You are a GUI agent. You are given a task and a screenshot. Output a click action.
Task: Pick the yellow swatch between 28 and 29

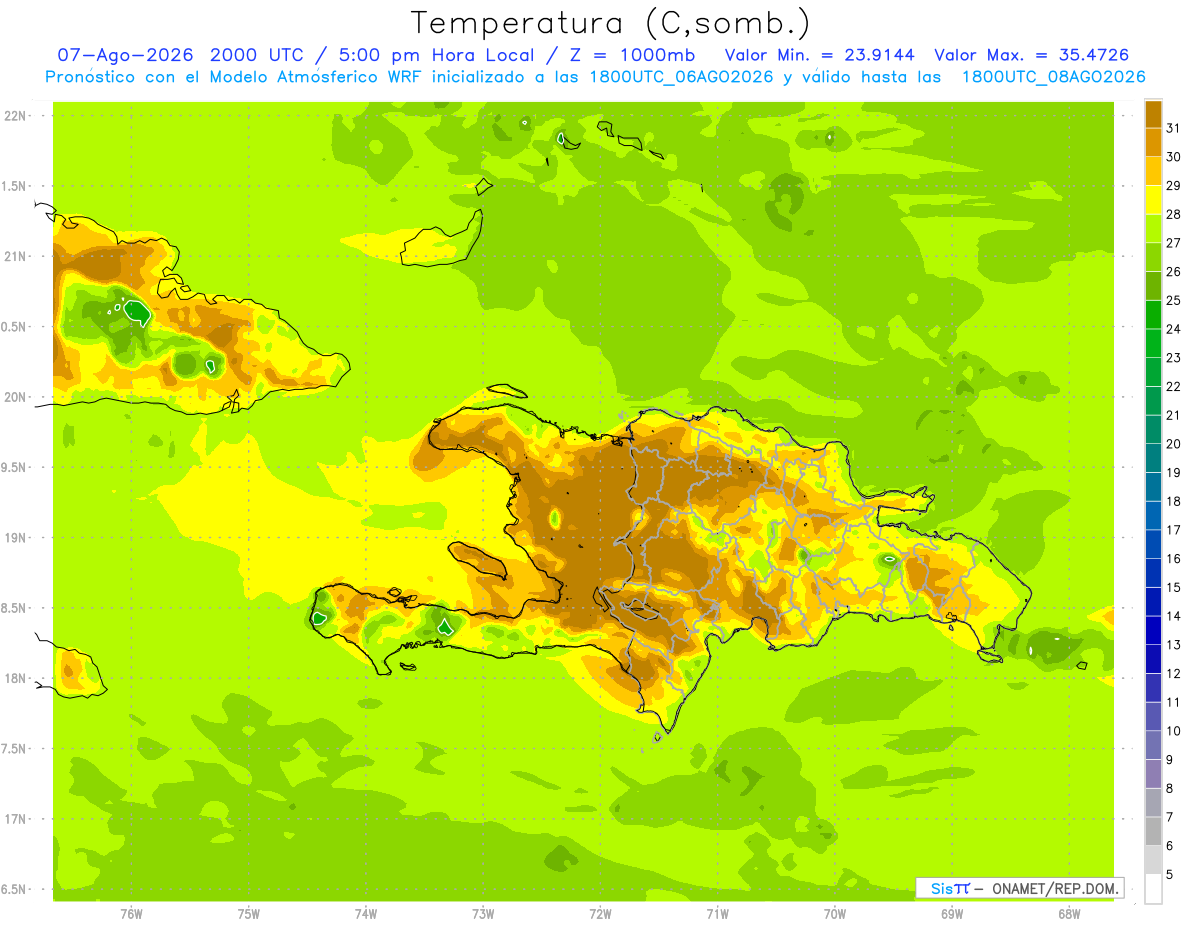click(1153, 200)
